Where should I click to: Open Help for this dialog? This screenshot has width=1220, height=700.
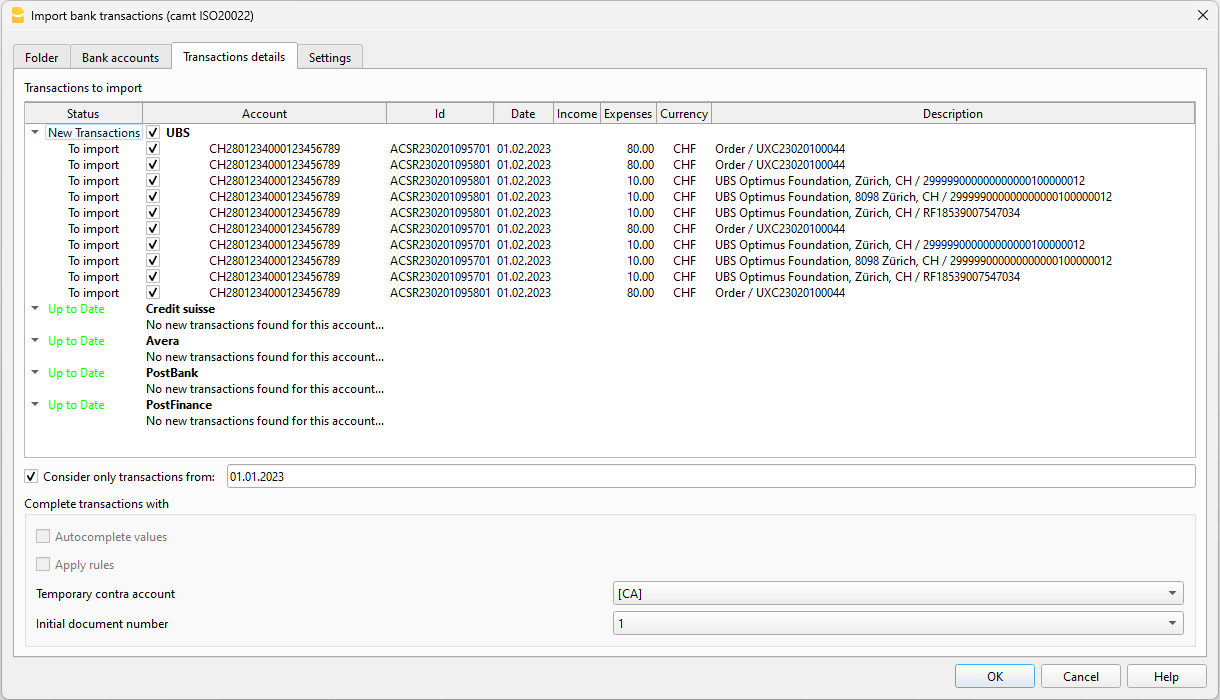point(1166,675)
